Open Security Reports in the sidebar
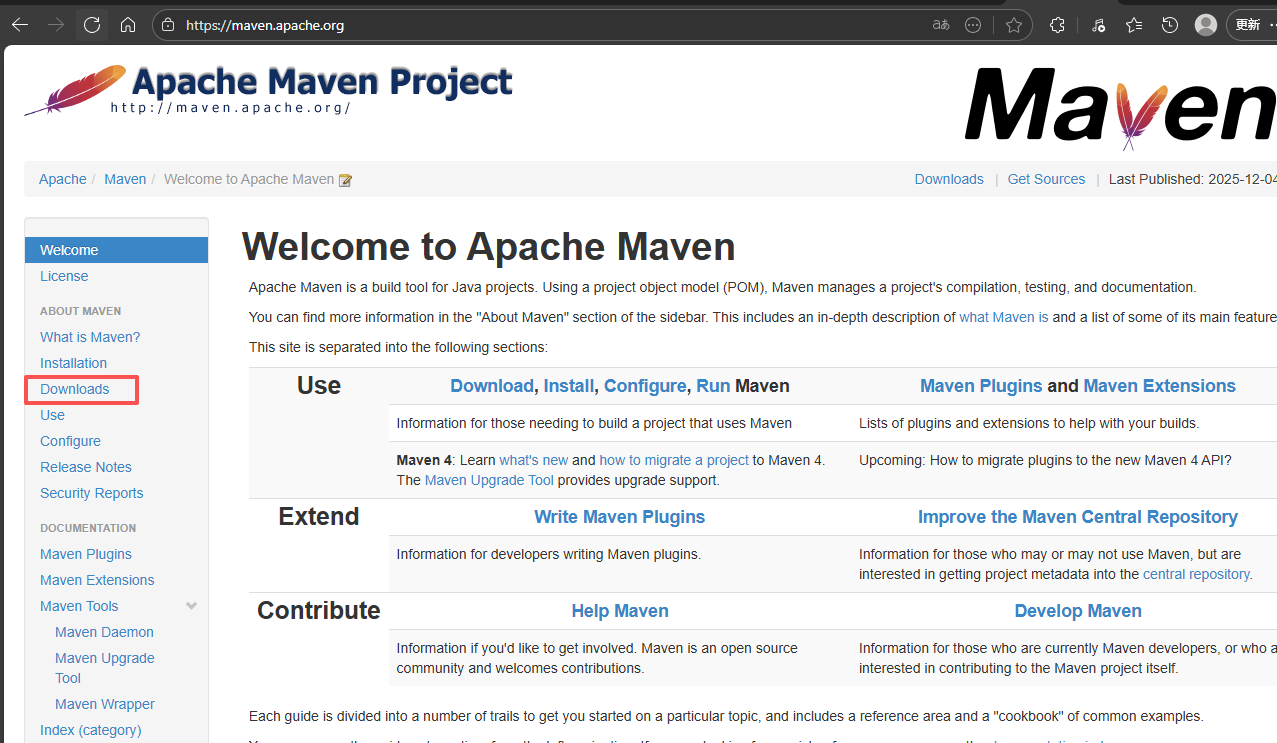 pyautogui.click(x=92, y=493)
